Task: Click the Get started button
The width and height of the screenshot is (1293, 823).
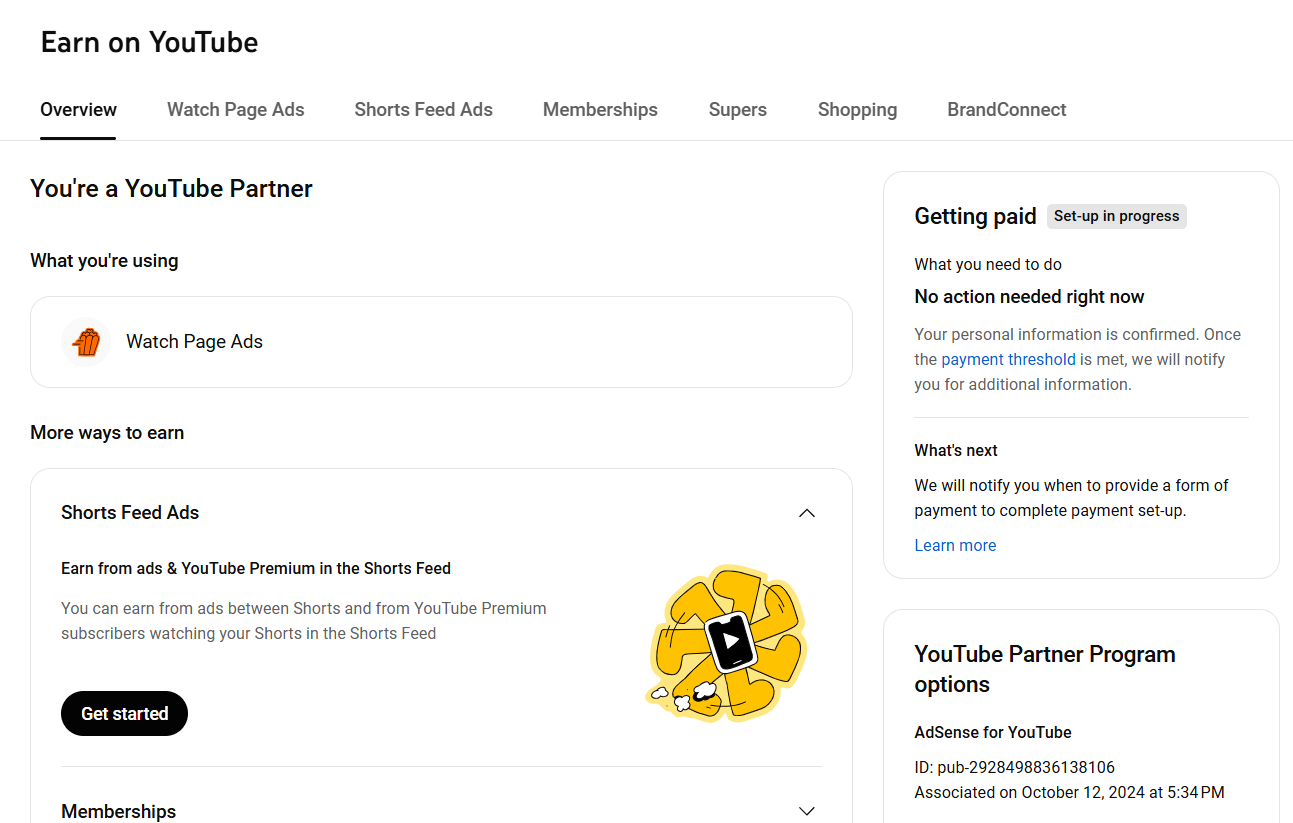Action: pyautogui.click(x=124, y=713)
